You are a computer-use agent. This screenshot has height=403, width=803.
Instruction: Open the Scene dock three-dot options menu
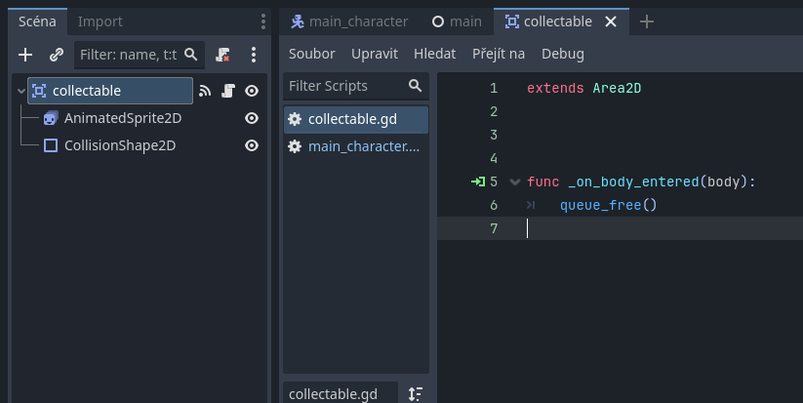(263, 22)
